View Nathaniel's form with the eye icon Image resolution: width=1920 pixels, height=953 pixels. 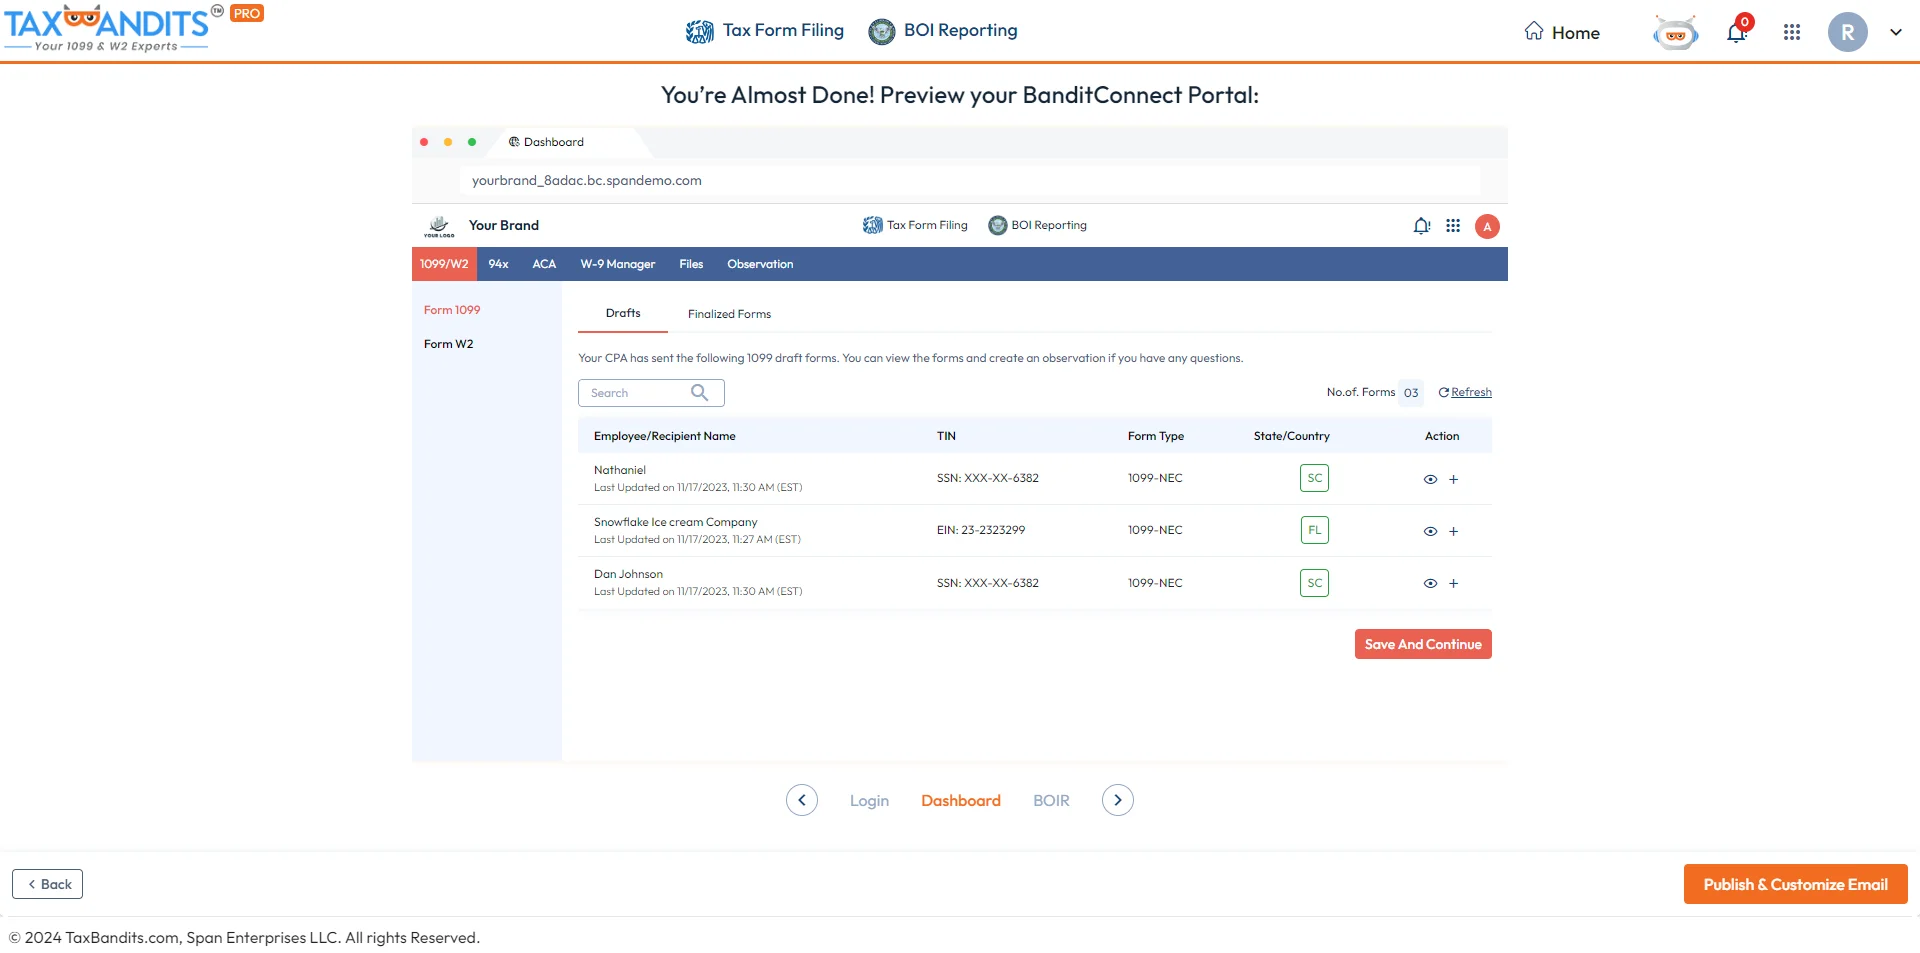click(1430, 479)
